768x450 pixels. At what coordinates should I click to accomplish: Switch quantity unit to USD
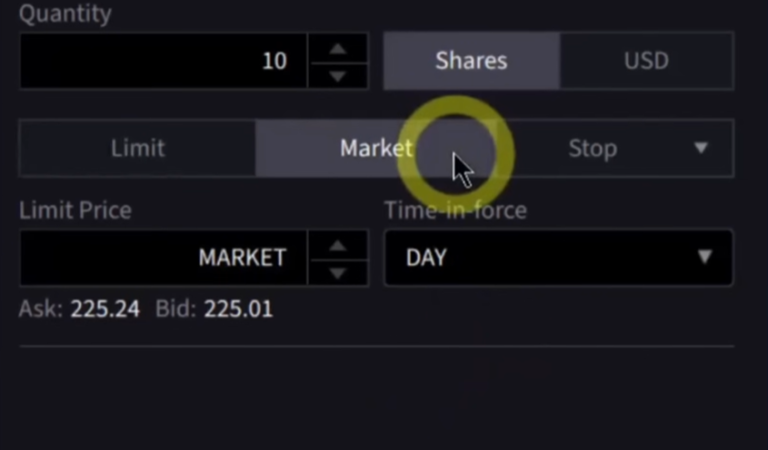[646, 61]
